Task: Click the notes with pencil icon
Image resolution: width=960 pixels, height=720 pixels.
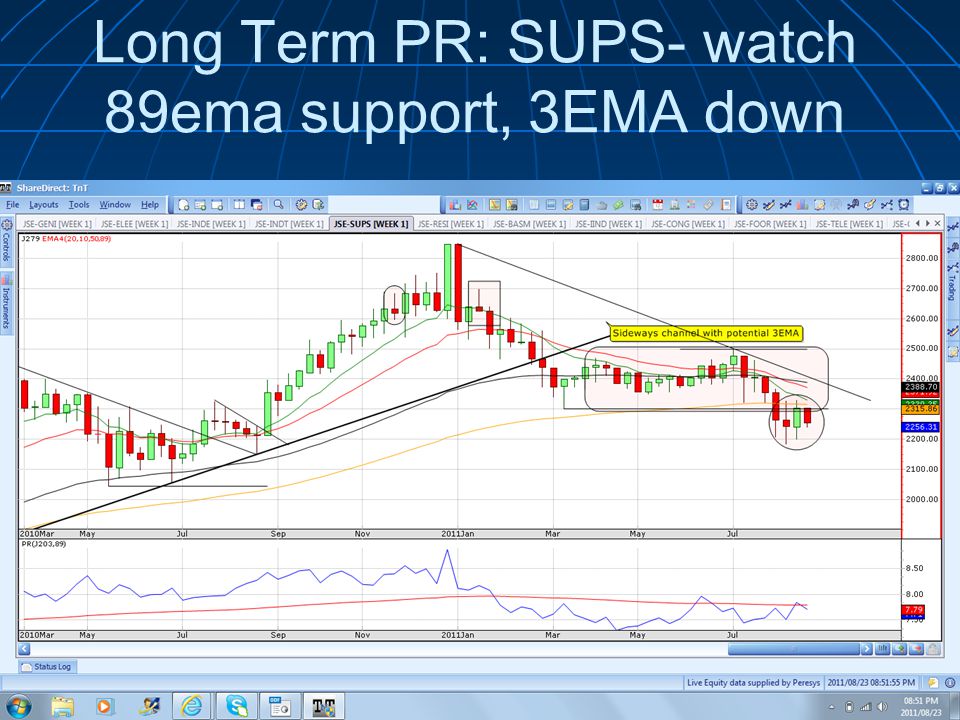Action: tap(820, 204)
